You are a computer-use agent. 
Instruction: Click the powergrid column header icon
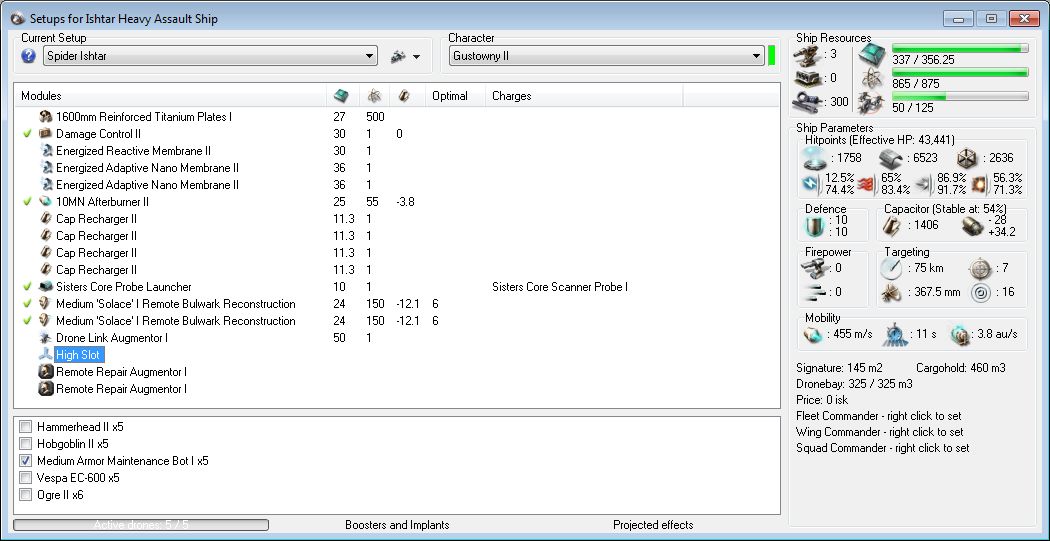click(x=374, y=96)
